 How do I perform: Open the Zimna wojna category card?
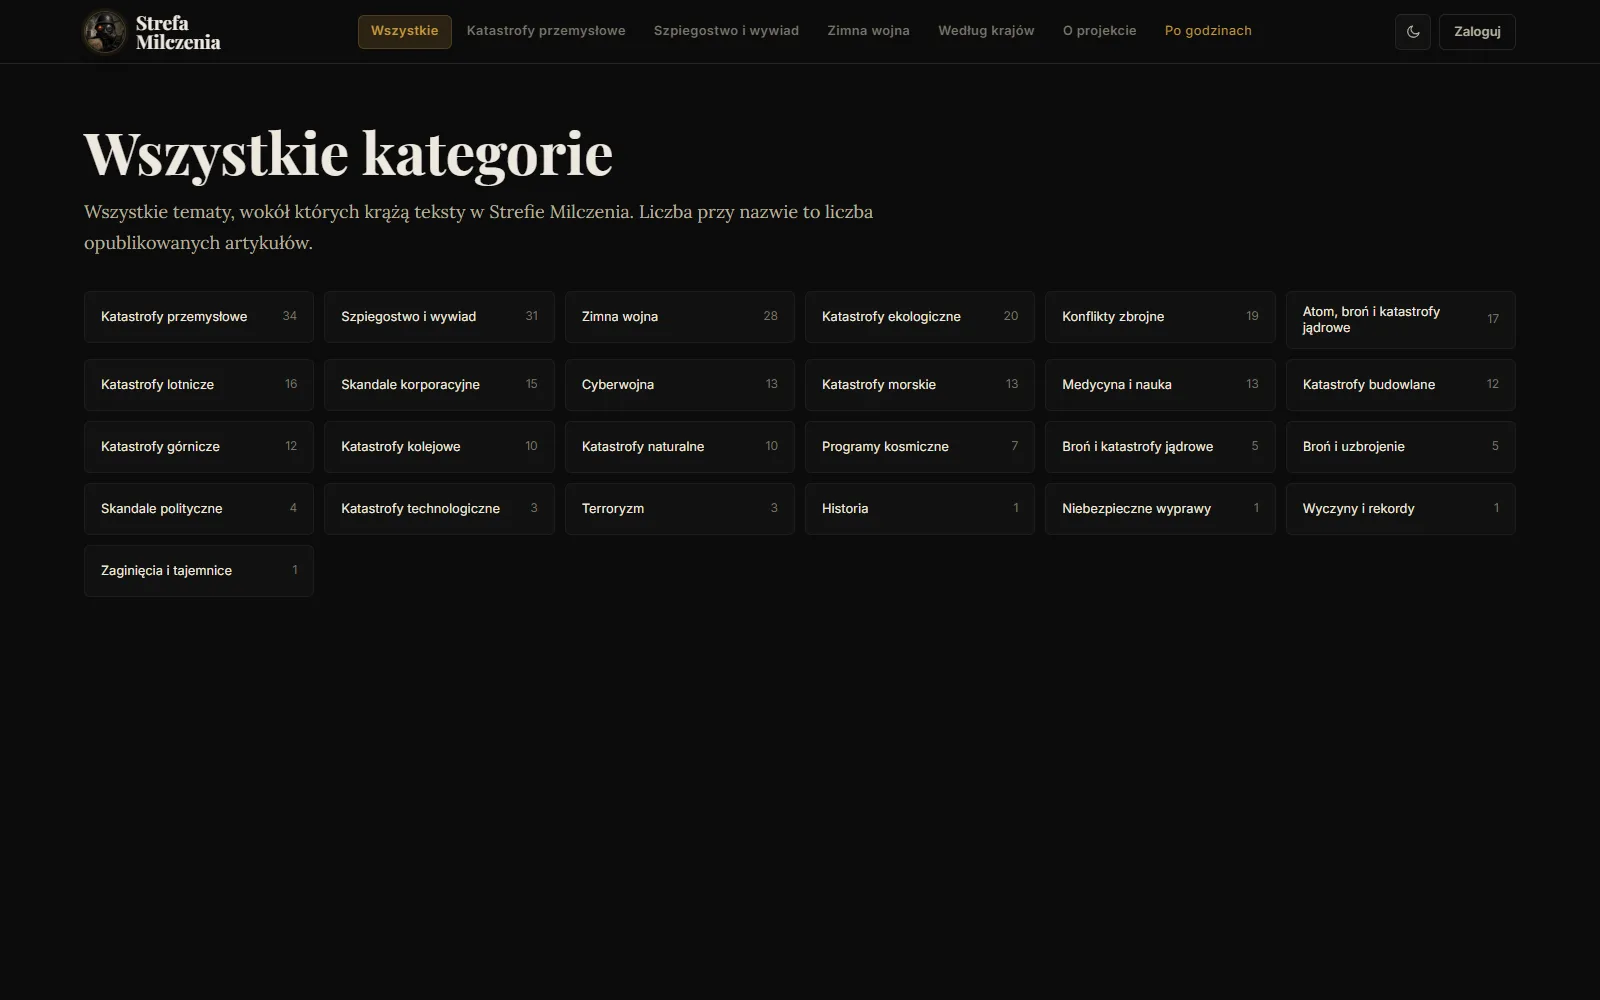click(680, 317)
